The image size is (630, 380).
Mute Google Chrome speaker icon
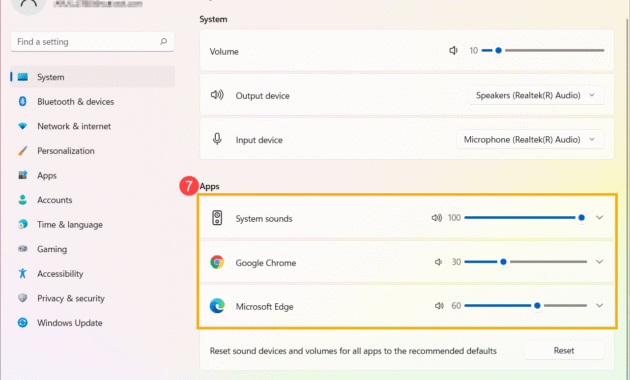(438, 262)
